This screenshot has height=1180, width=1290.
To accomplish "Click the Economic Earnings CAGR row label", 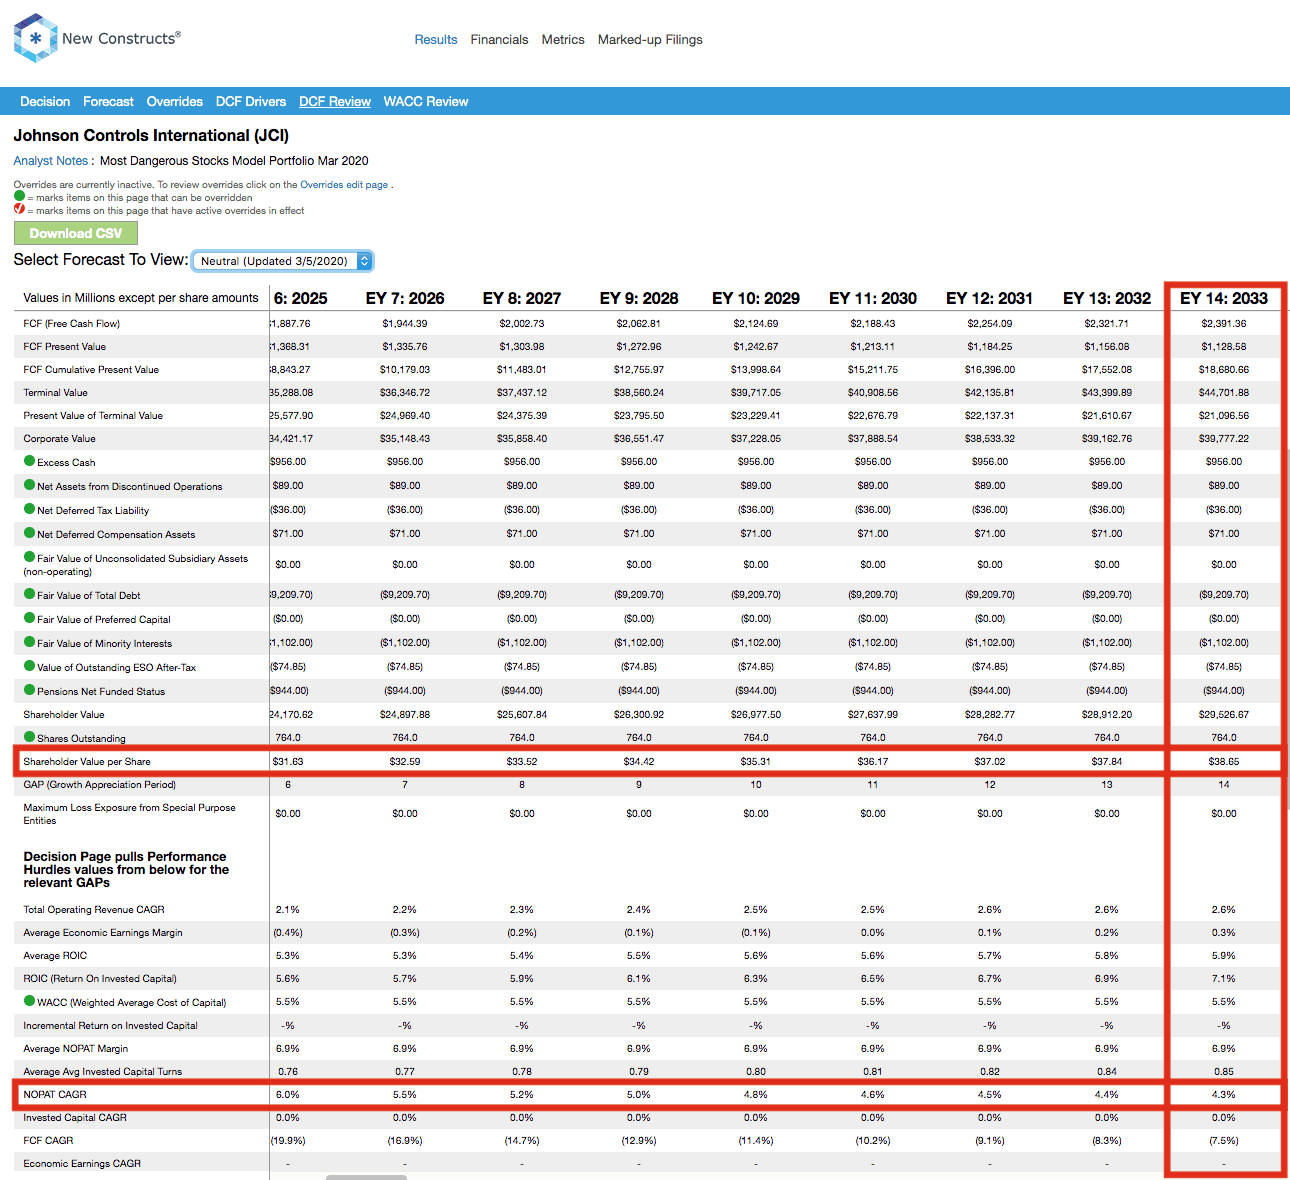I will [82, 1163].
